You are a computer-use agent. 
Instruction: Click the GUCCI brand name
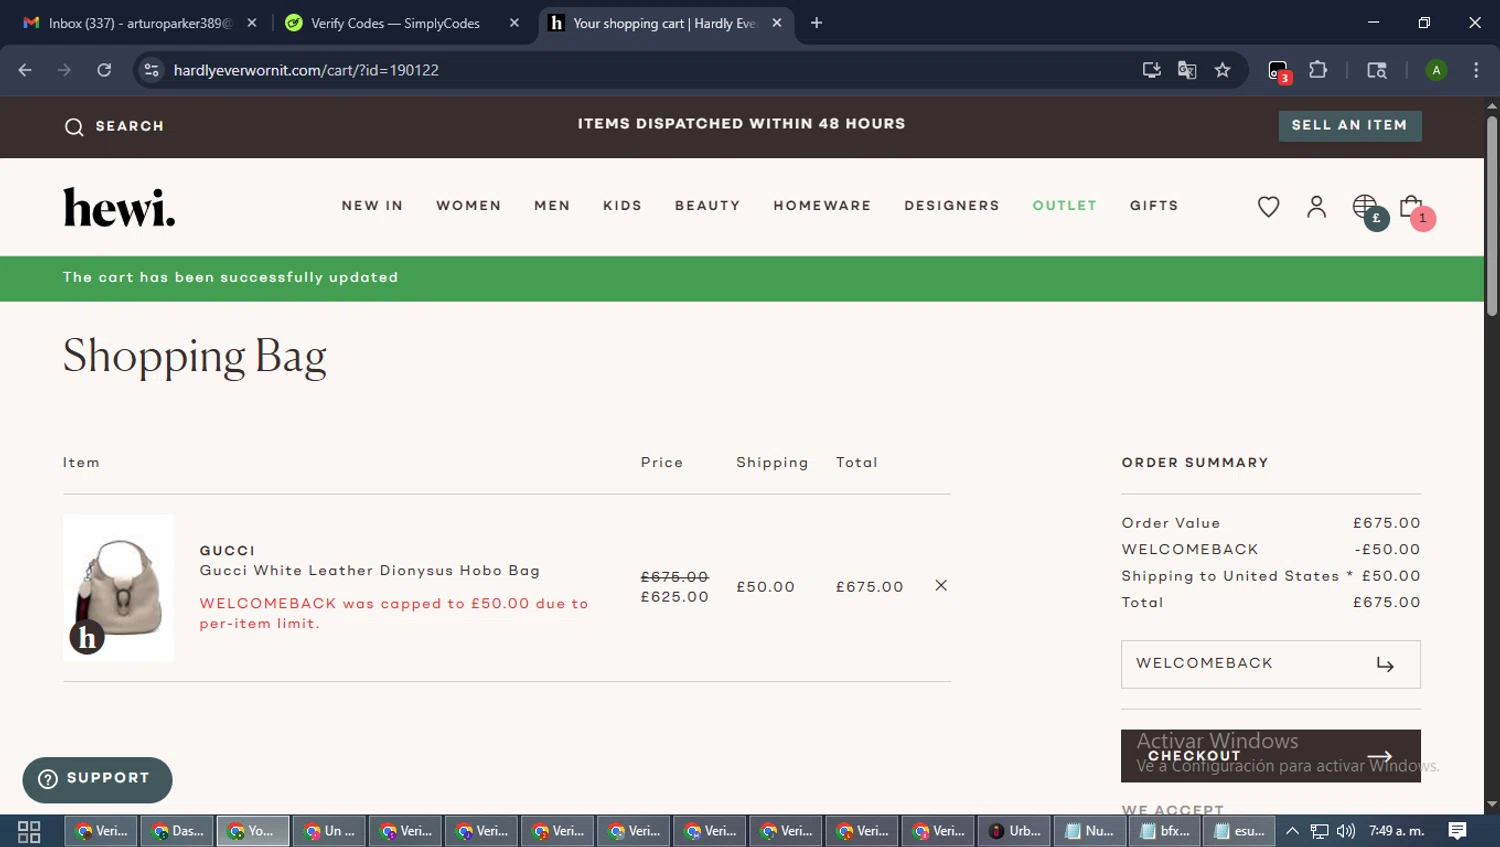[227, 551]
